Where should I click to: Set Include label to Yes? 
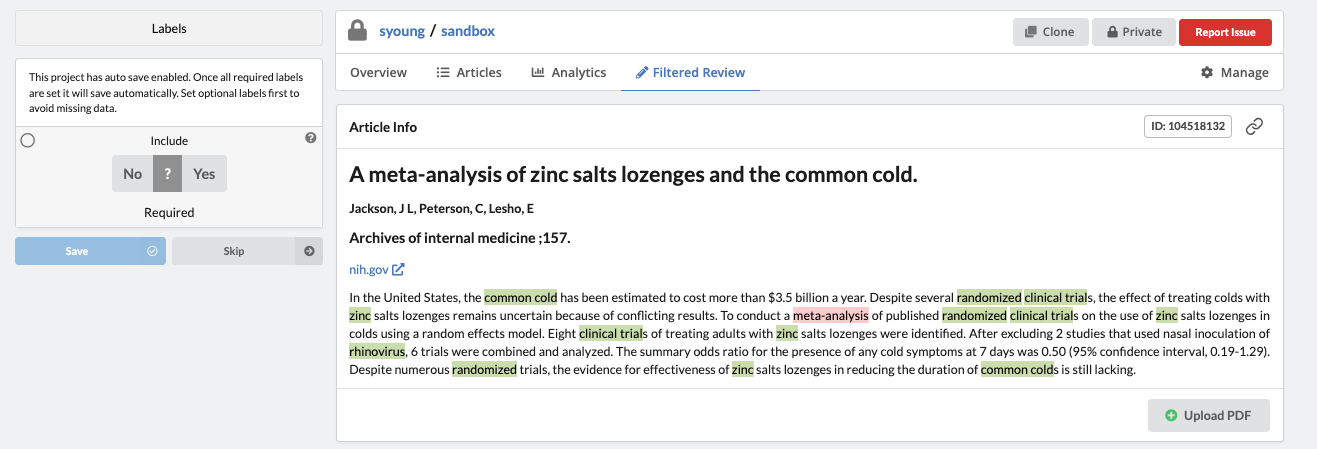pyautogui.click(x=204, y=174)
